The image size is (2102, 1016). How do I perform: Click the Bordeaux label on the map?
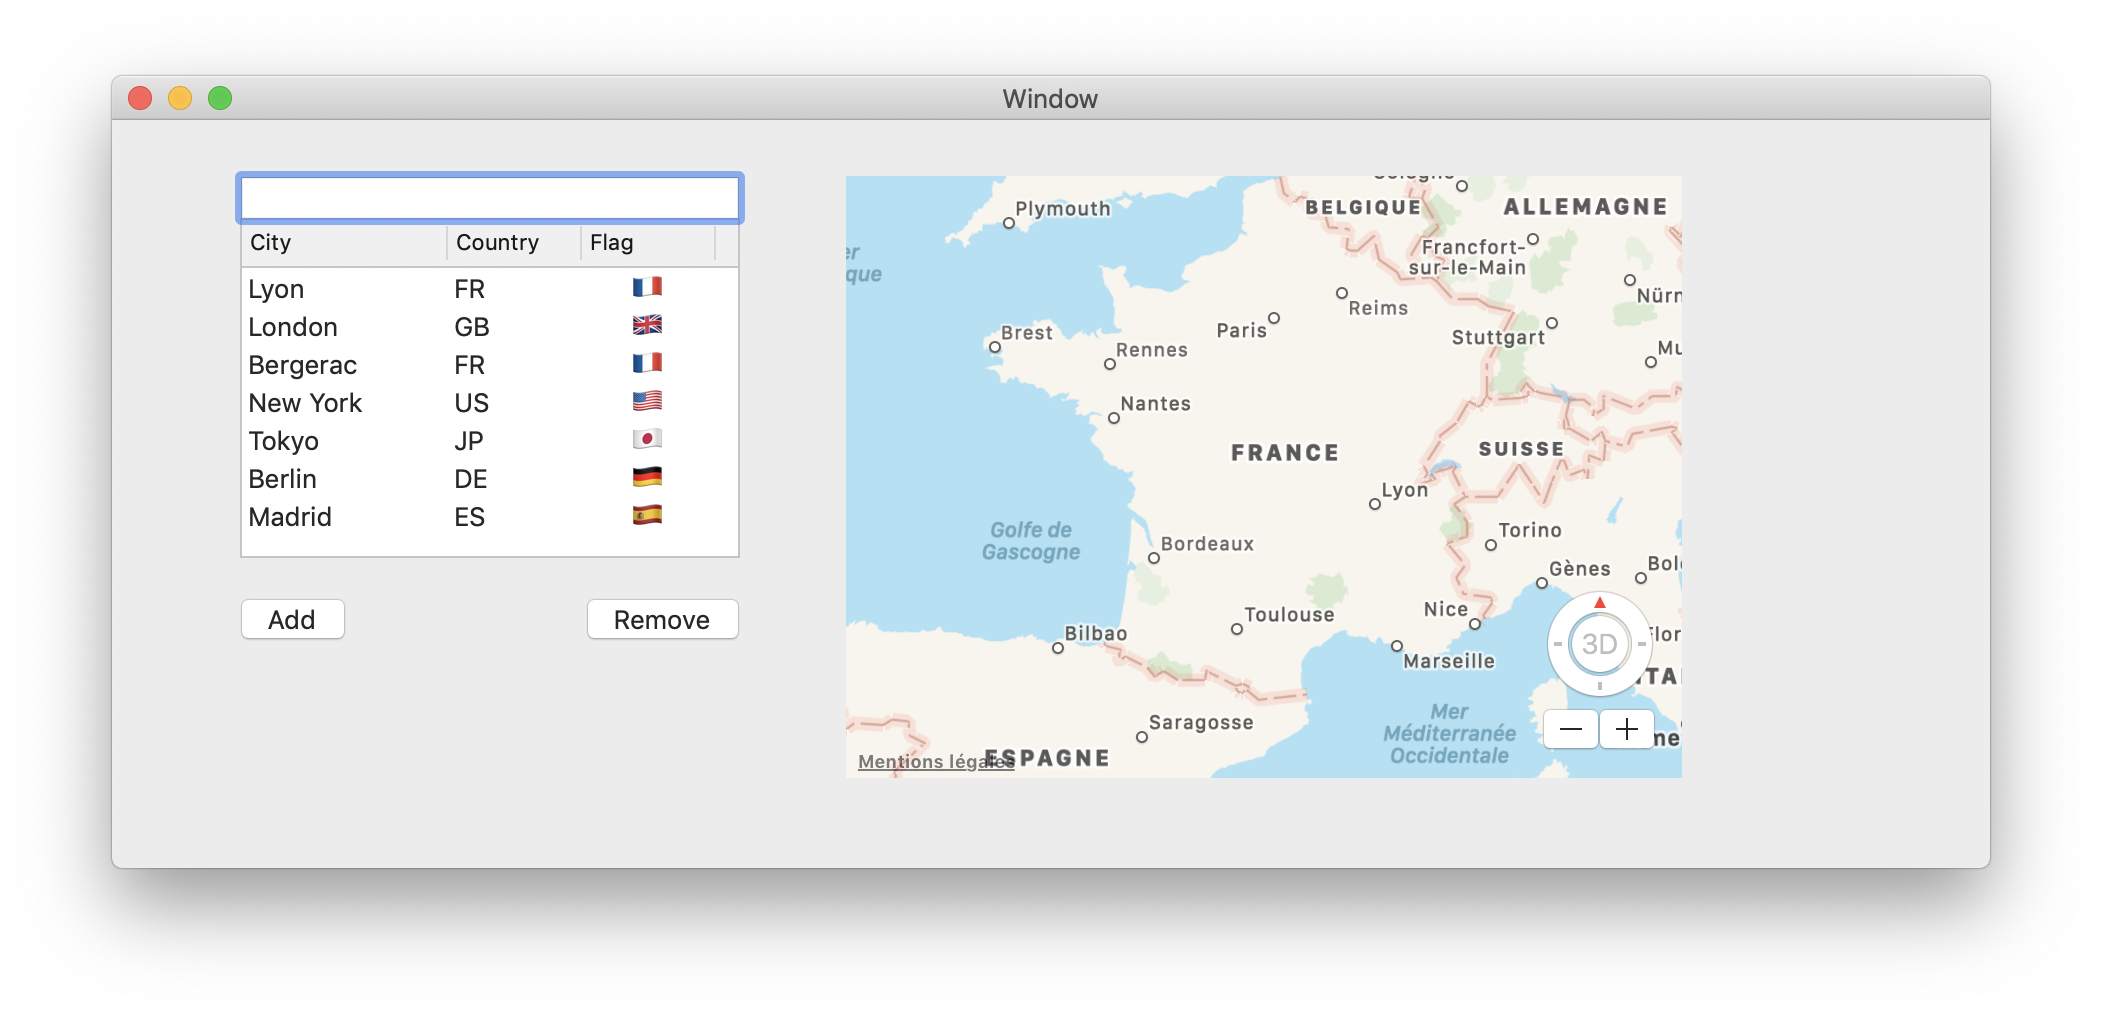coord(1207,544)
